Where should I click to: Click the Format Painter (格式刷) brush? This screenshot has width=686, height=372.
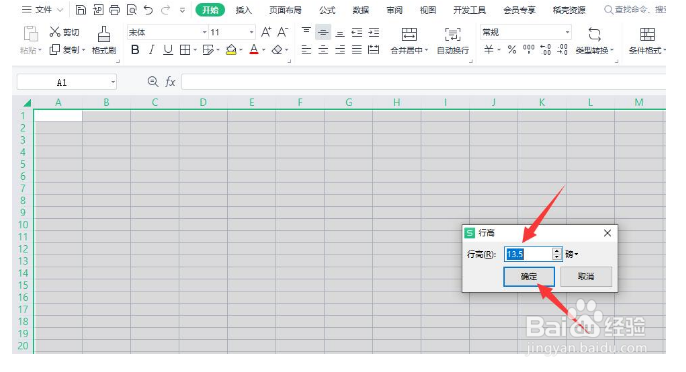coord(104,34)
